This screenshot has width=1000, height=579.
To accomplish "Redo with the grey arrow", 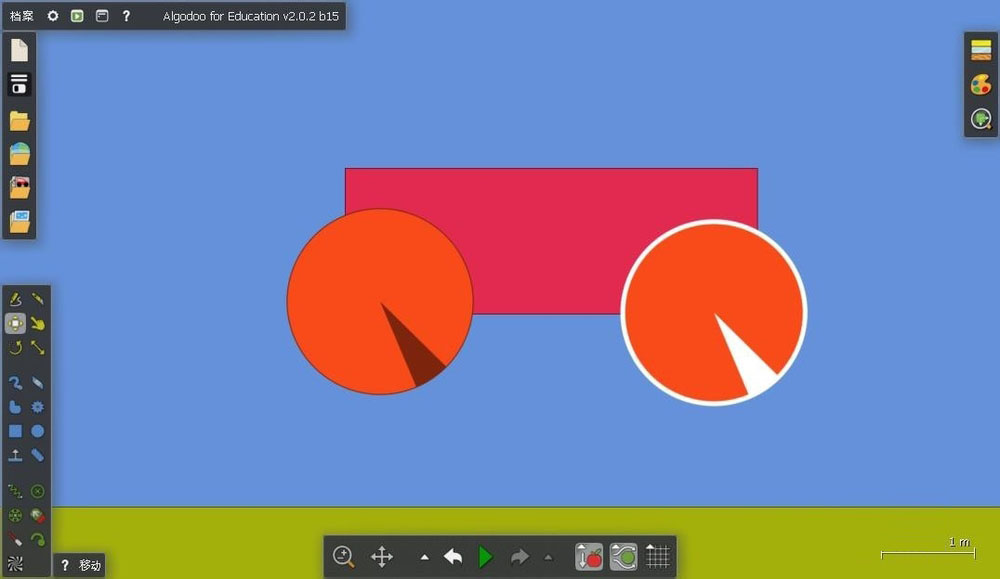I will point(520,557).
